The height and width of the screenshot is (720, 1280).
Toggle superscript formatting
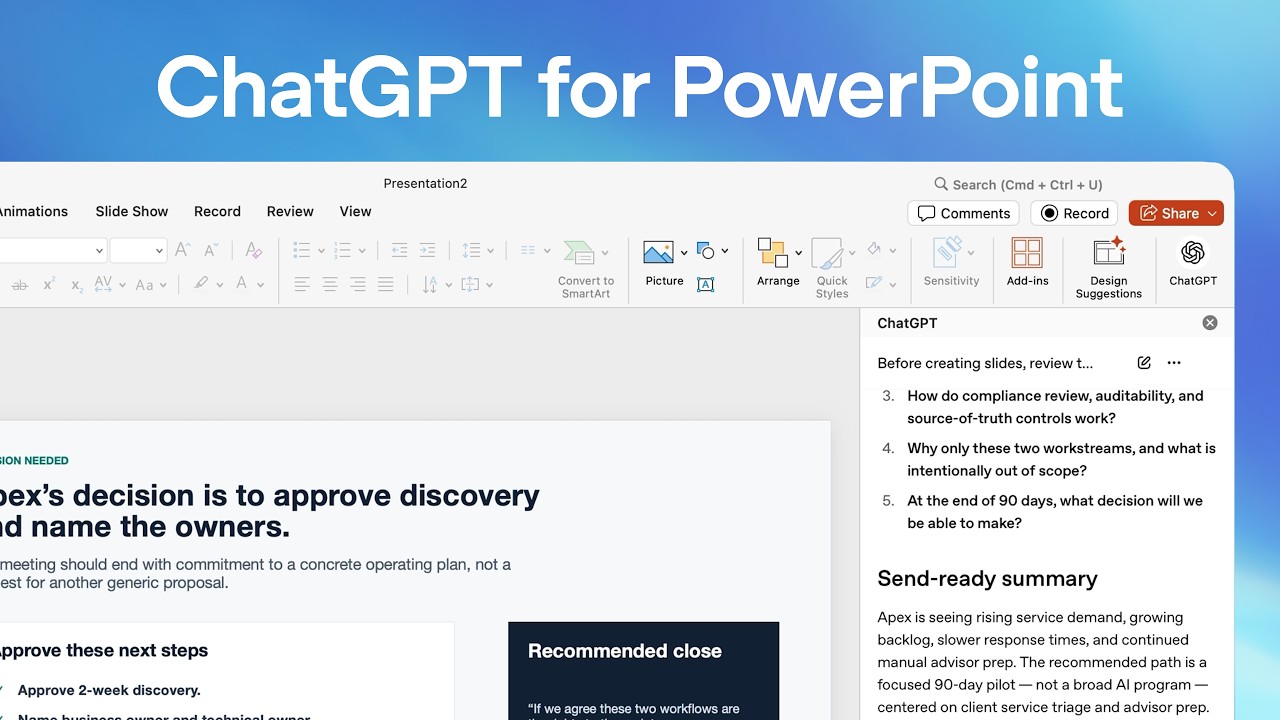[x=48, y=285]
